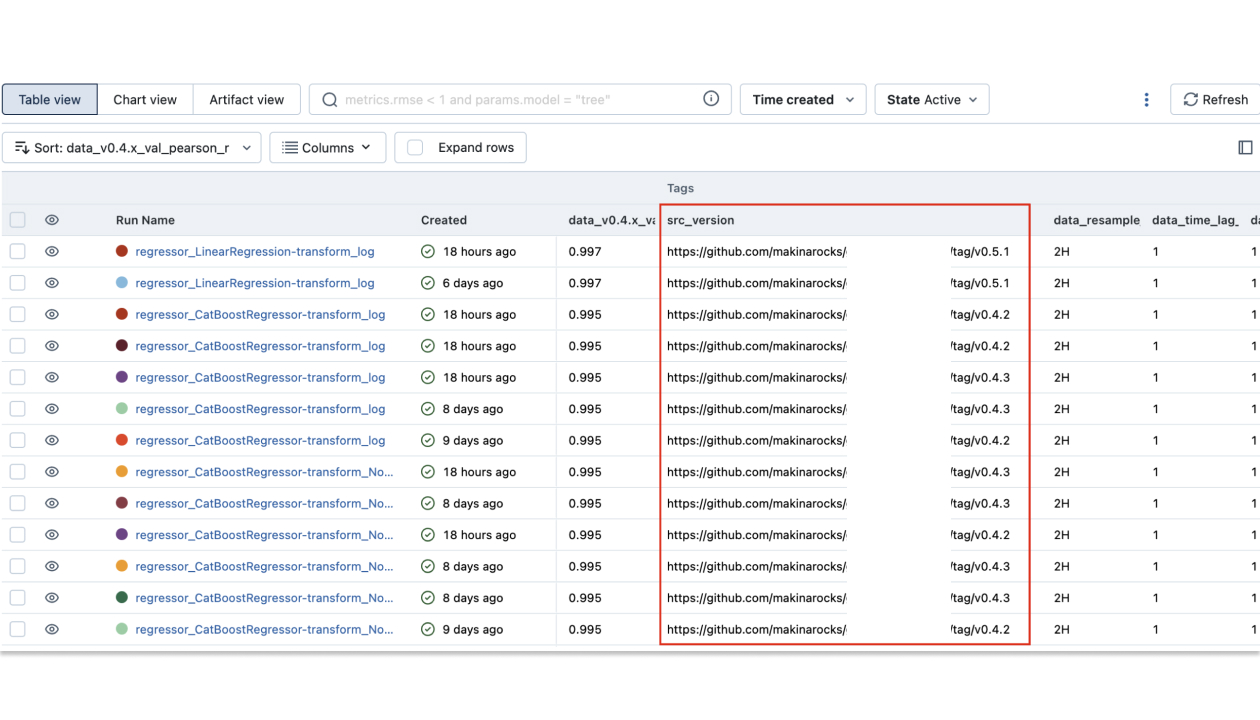
Task: Check the CatBoost transform_No run from 9 days ago
Action: (18, 630)
